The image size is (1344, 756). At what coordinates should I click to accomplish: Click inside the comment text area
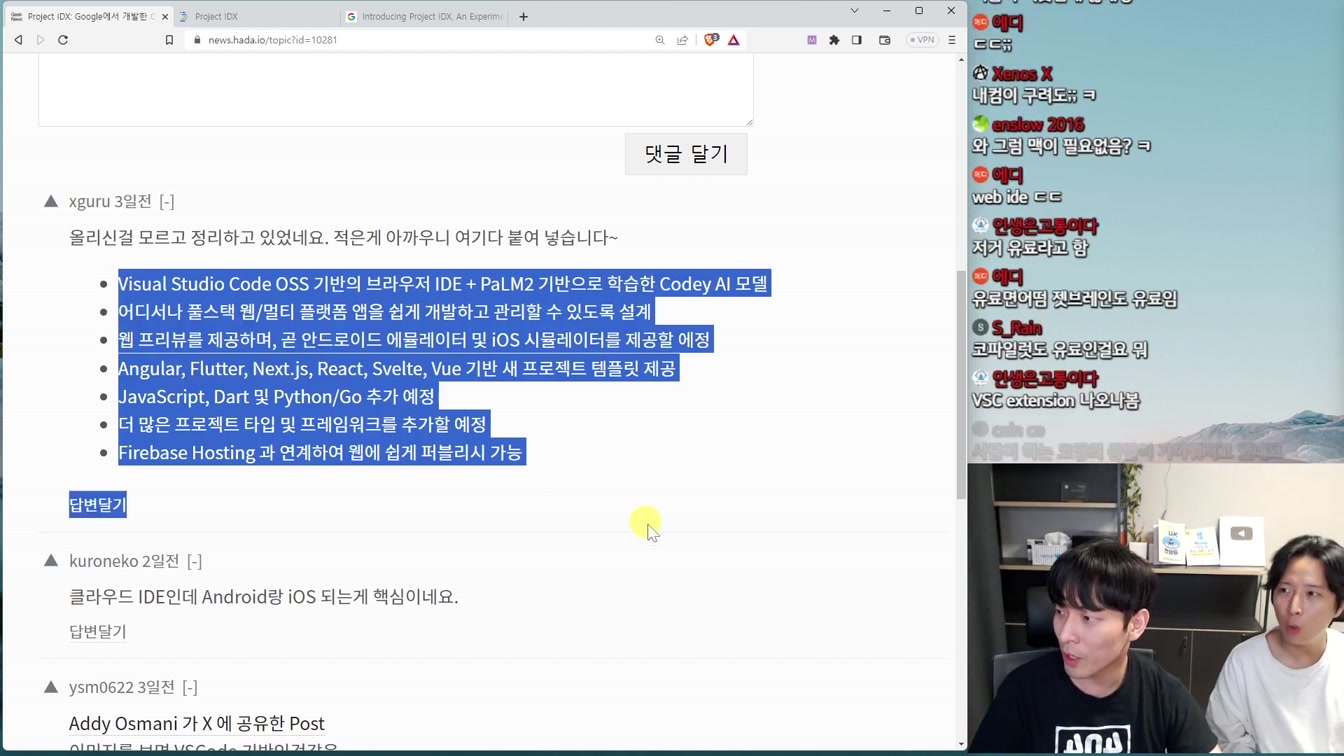click(395, 90)
